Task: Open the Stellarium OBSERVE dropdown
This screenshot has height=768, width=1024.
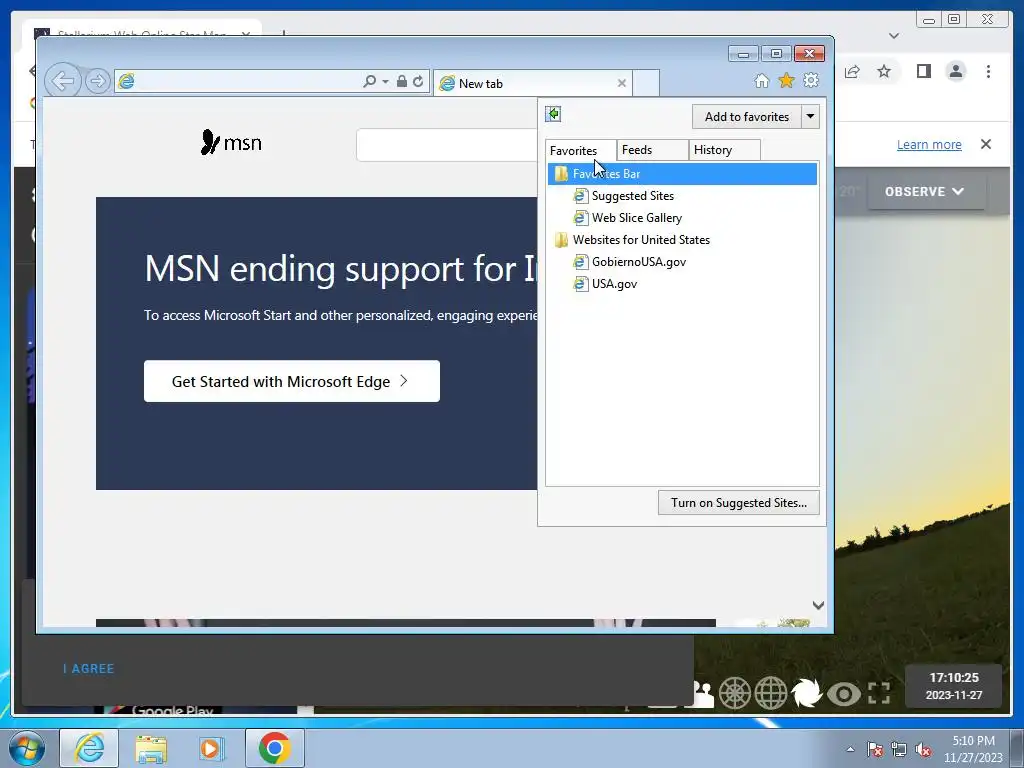Action: [x=925, y=191]
